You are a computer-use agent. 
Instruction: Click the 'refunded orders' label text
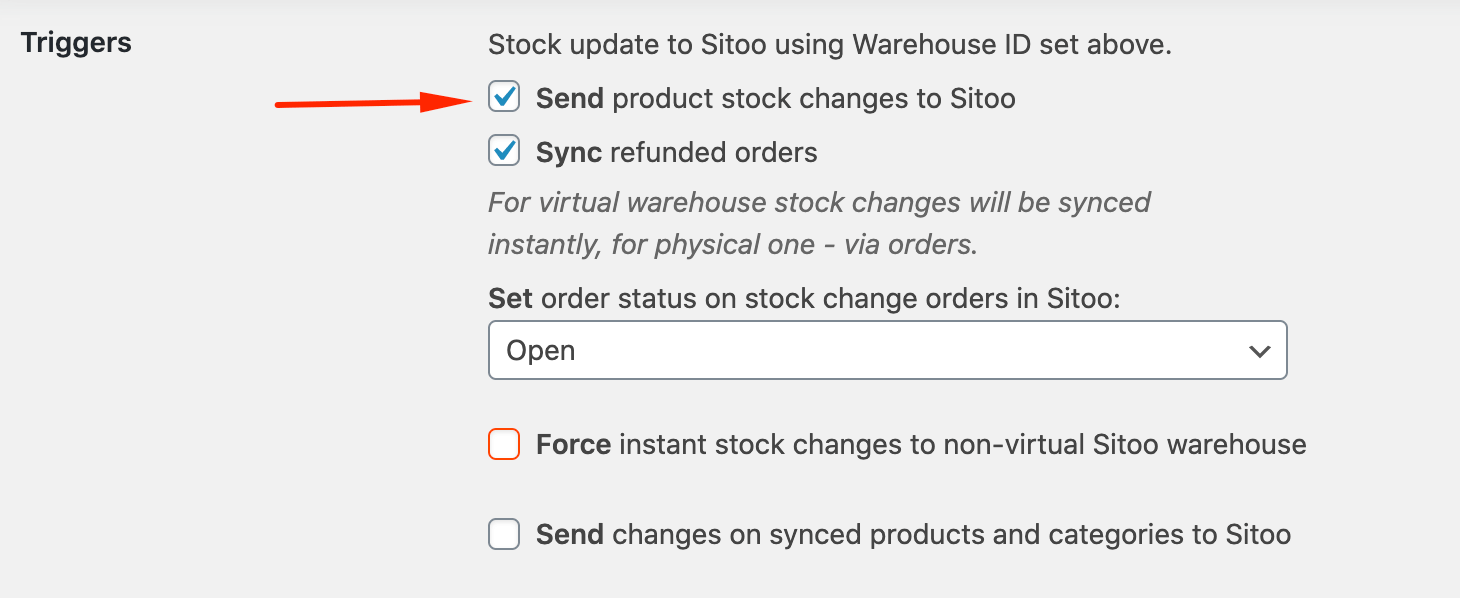click(x=713, y=153)
